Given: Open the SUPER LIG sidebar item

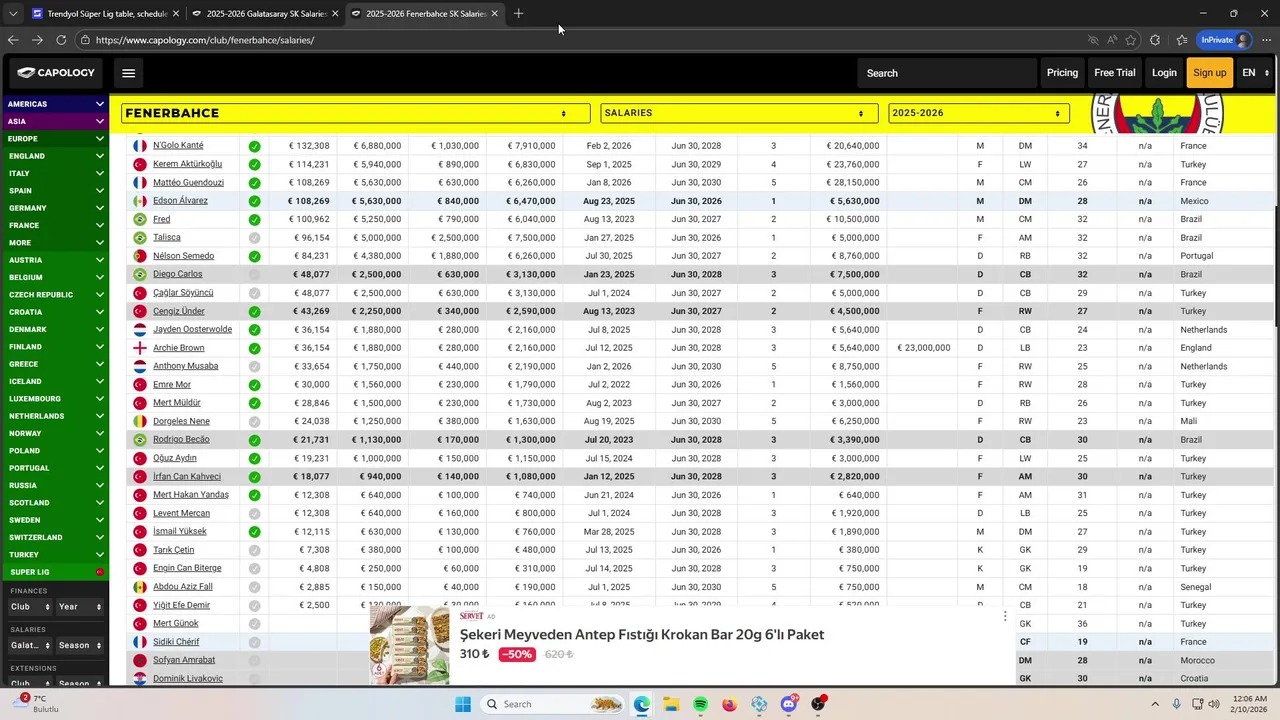Looking at the screenshot, I should tap(55, 572).
